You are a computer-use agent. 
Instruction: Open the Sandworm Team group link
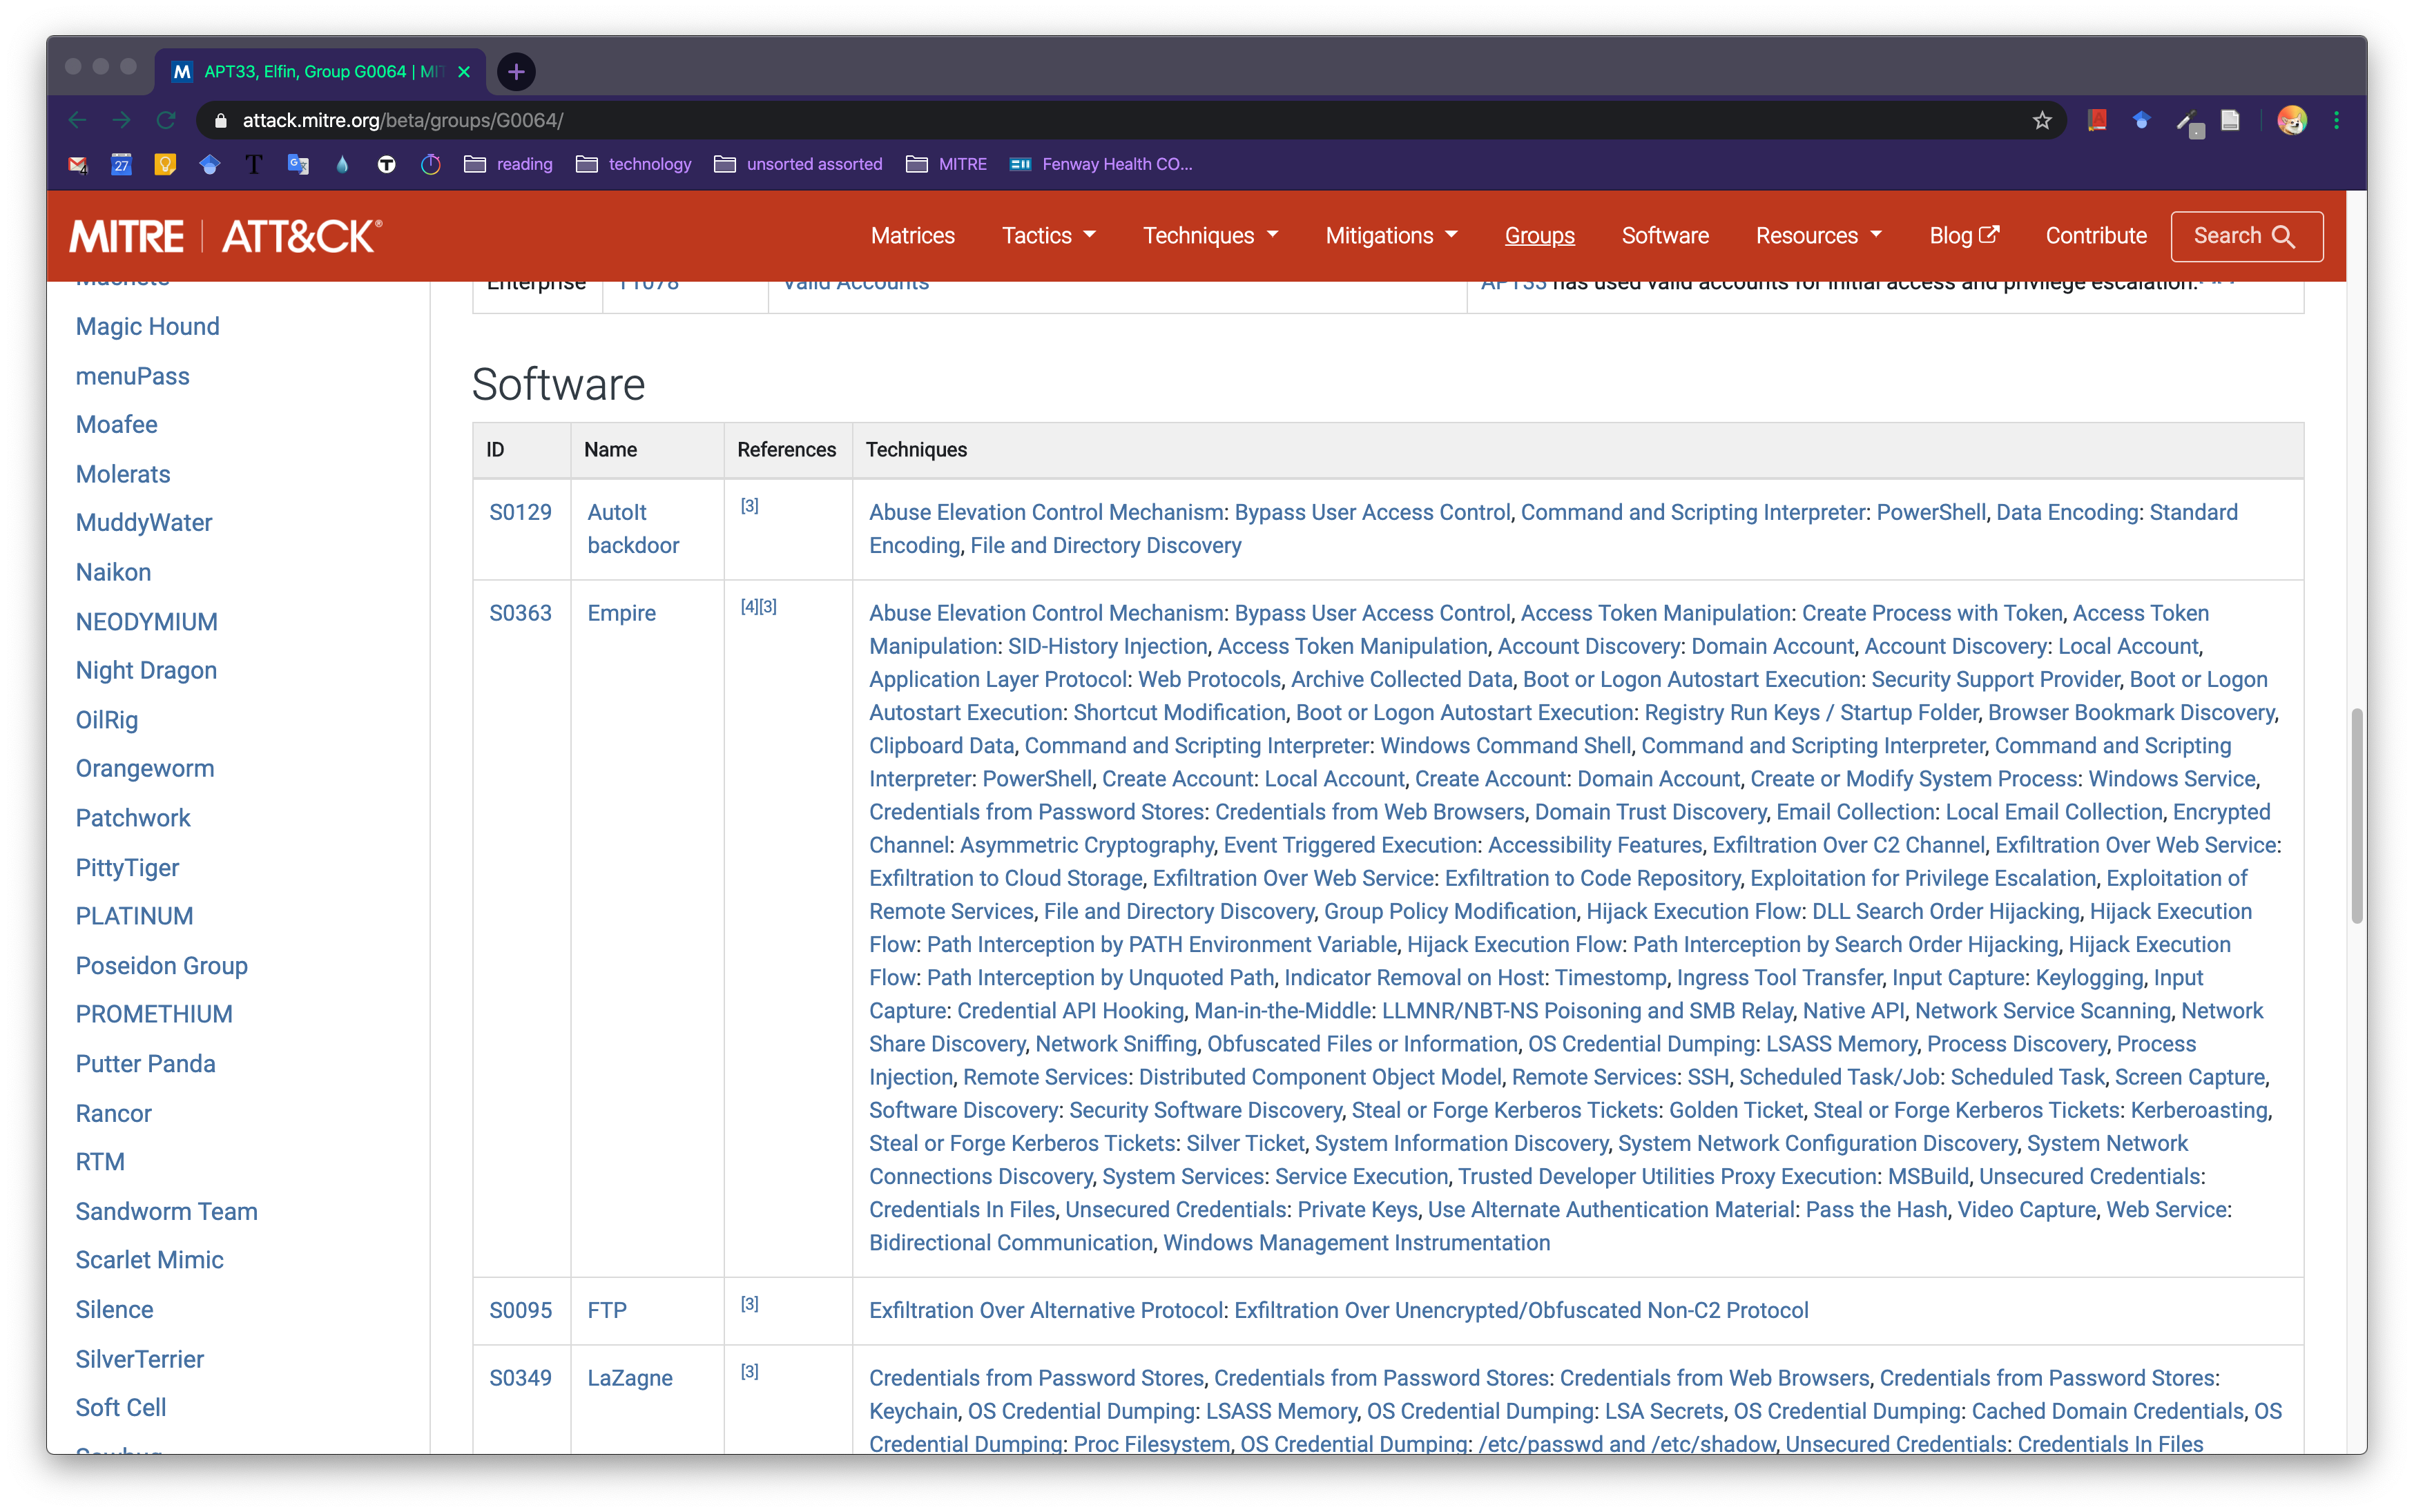[x=166, y=1211]
